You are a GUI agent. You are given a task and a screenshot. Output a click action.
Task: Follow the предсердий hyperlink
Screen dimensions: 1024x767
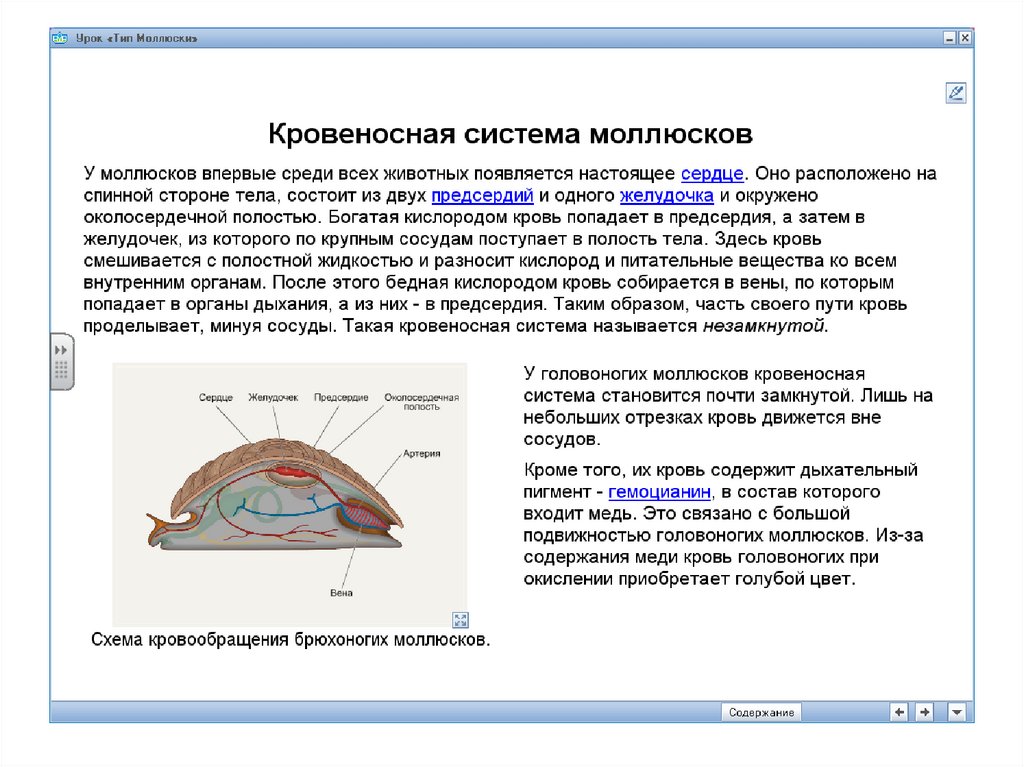(482, 195)
